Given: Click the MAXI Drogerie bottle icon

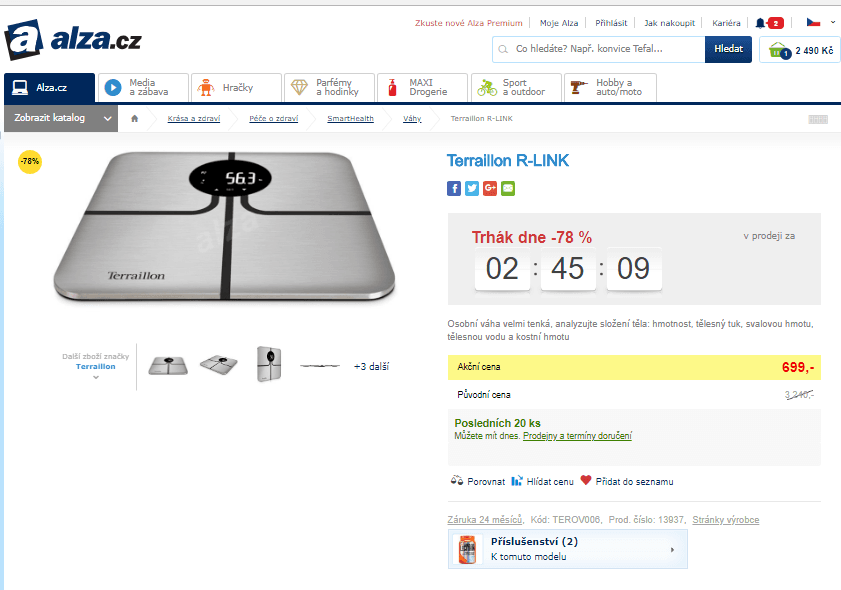Looking at the screenshot, I should 392,87.
